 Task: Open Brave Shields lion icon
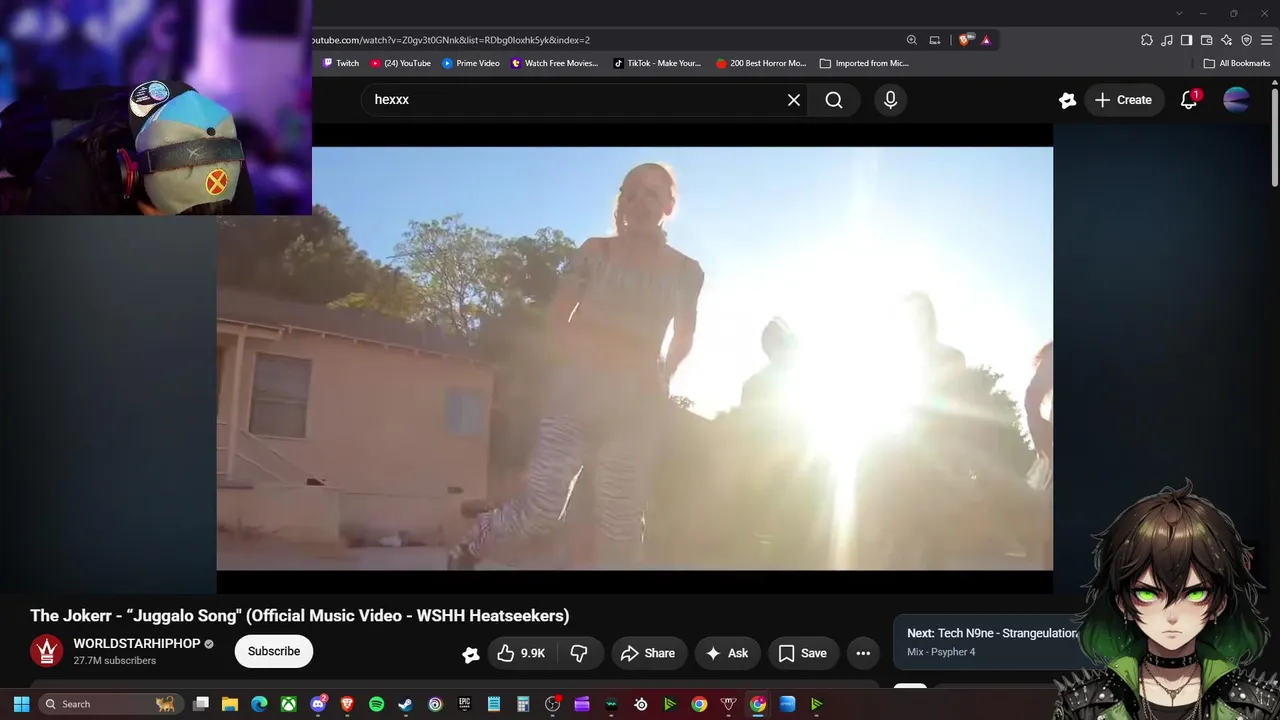964,40
